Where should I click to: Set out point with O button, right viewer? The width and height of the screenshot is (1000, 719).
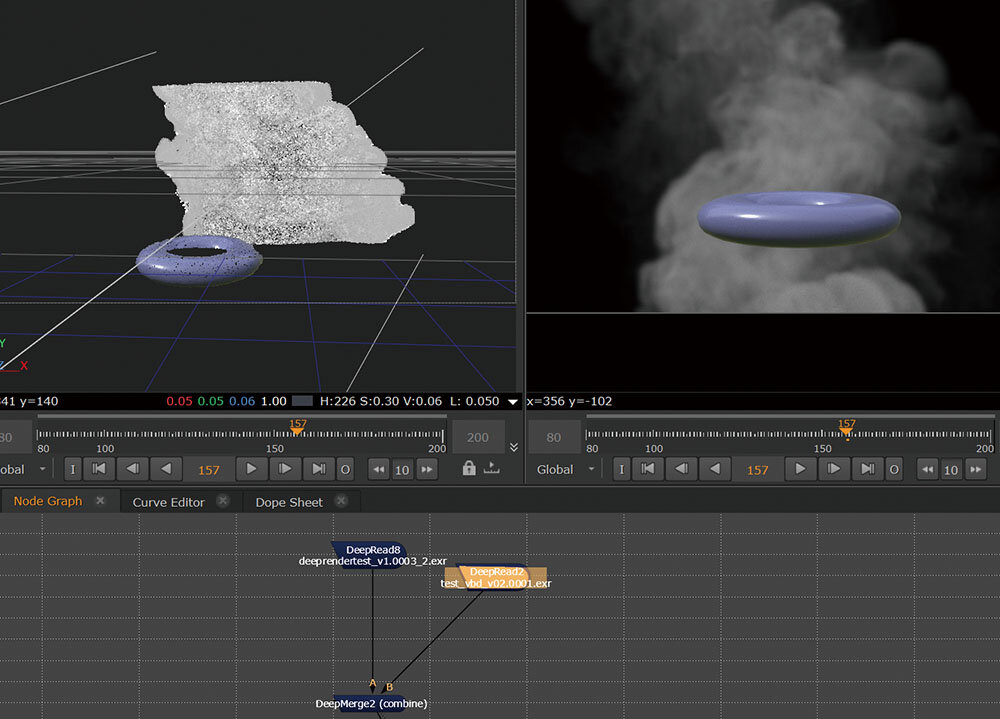tap(894, 469)
